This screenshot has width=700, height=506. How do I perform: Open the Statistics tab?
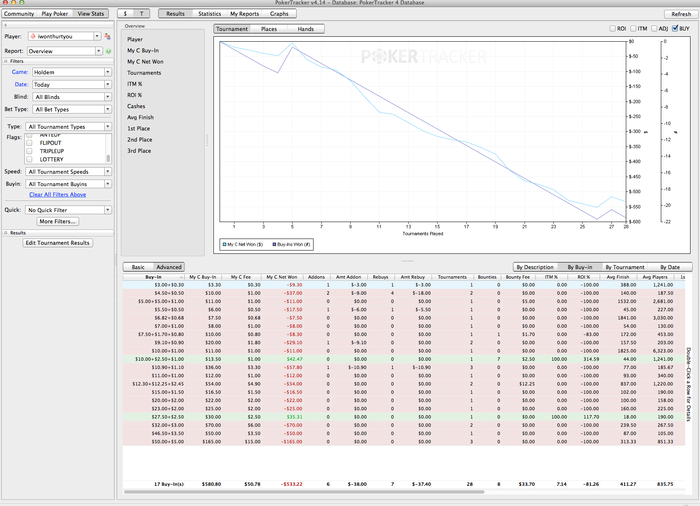point(209,14)
